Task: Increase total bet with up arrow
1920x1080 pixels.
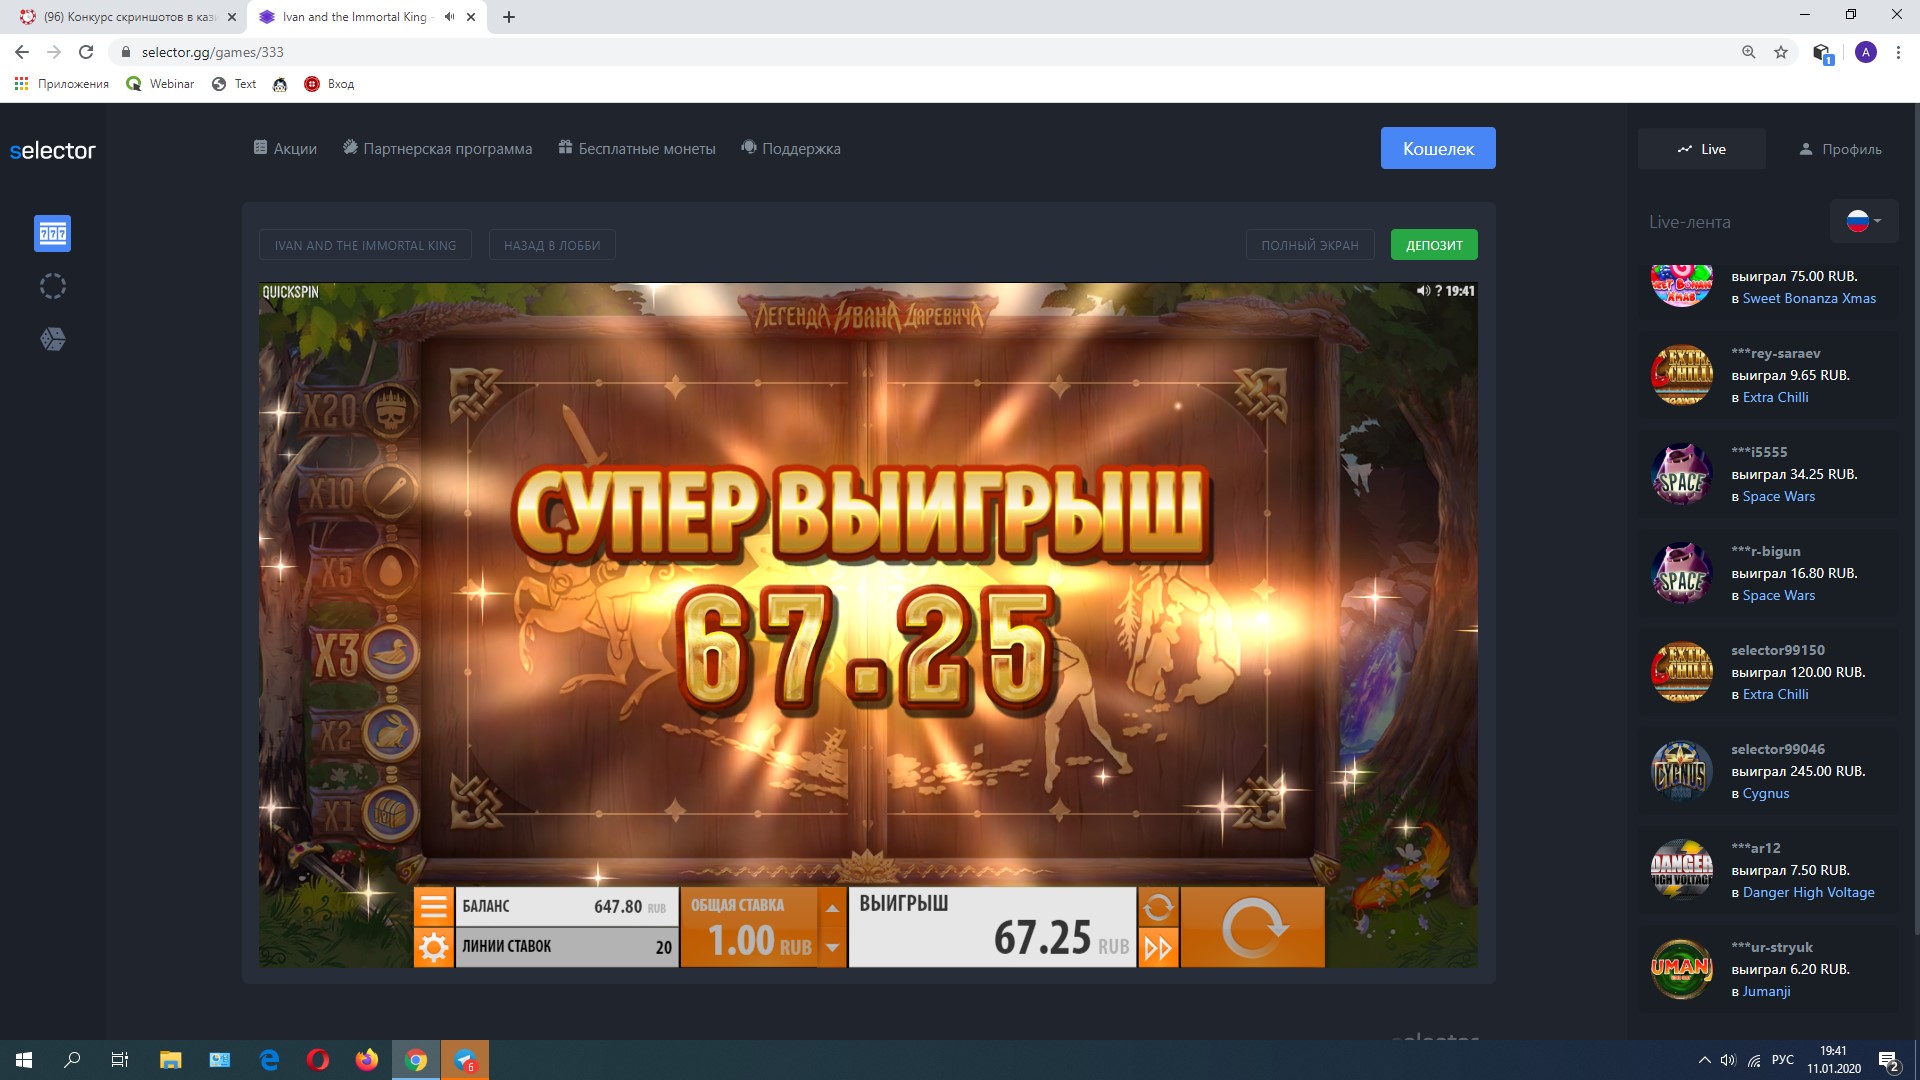Action: click(x=832, y=908)
